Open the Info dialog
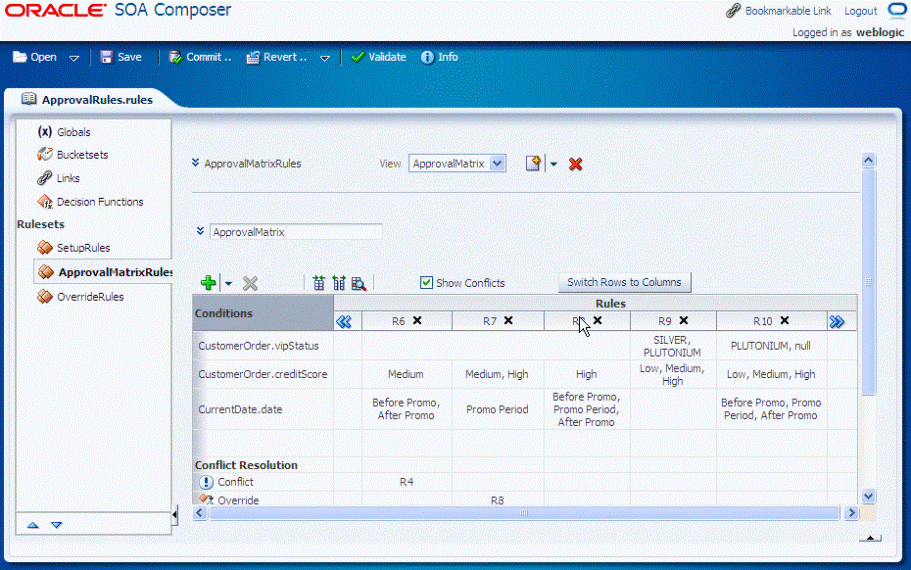 439,57
